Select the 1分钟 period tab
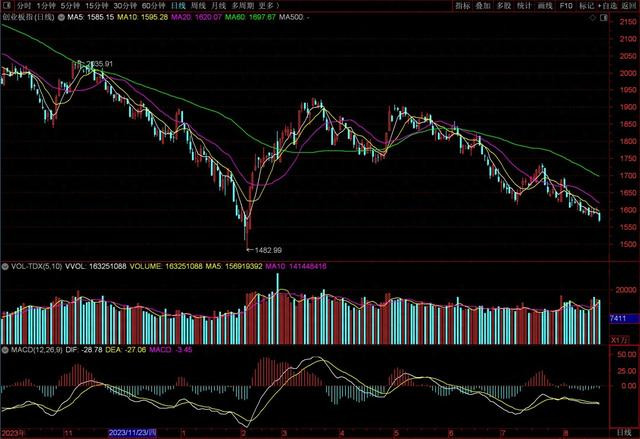Screen dimensions: 640x439 tap(46, 6)
